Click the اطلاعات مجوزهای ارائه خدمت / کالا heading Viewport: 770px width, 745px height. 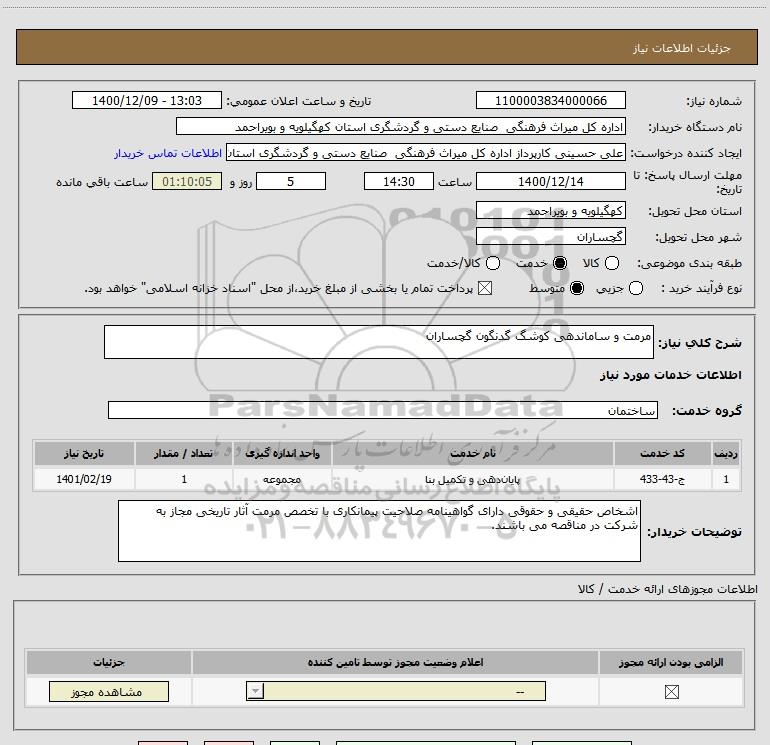pyautogui.click(x=668, y=588)
